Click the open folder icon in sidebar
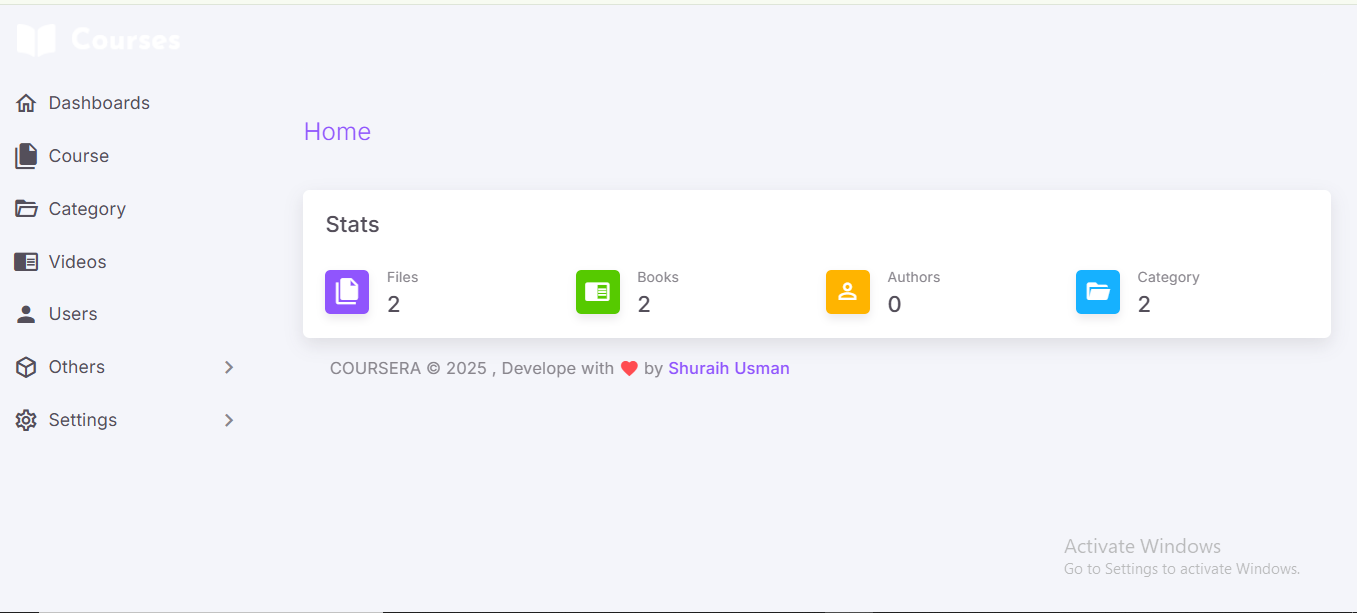 pos(26,209)
